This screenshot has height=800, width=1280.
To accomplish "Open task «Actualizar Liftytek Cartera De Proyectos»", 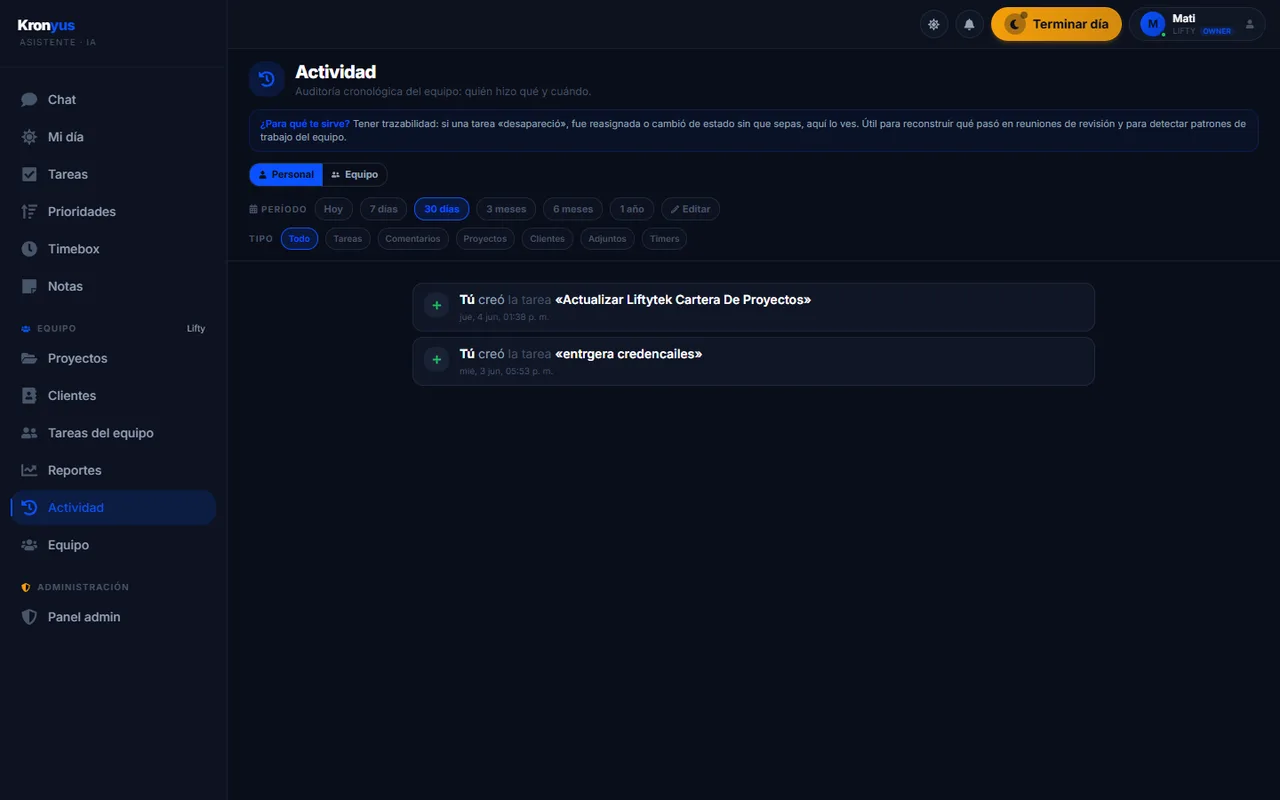I will pyautogui.click(x=683, y=300).
